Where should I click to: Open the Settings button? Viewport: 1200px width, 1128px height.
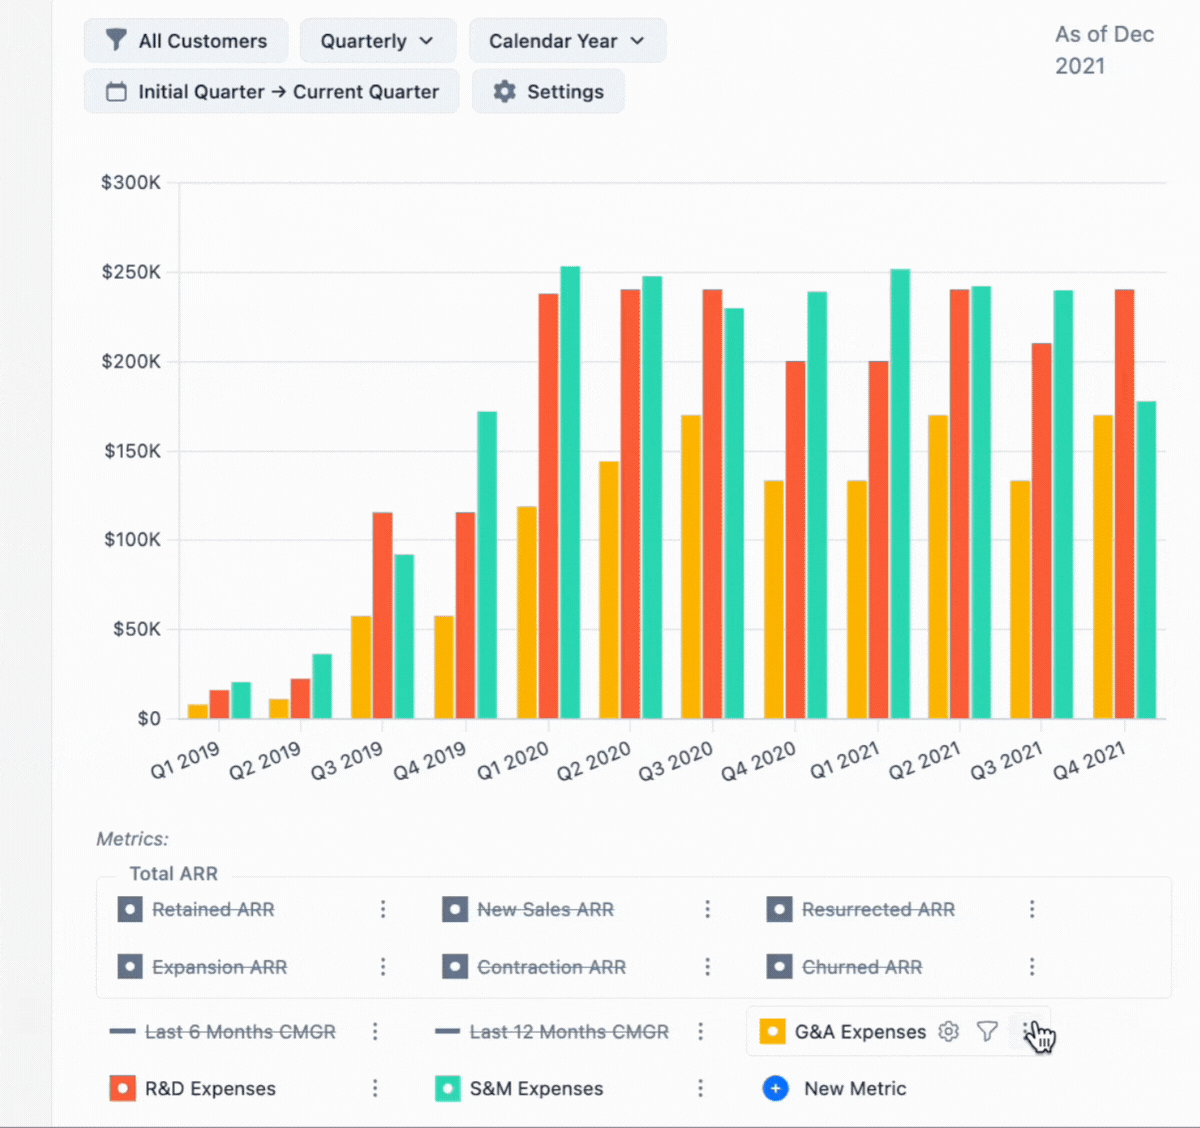(548, 91)
